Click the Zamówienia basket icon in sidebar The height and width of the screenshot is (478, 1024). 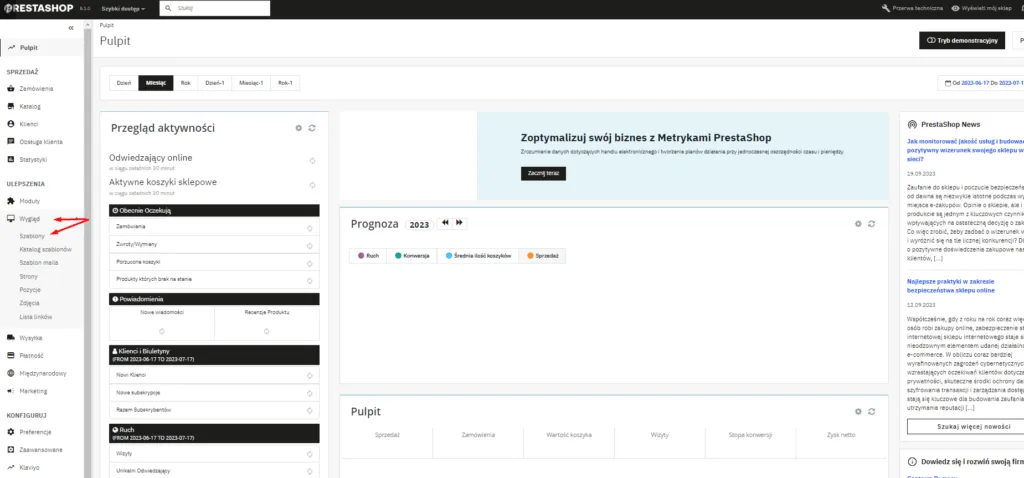(x=11, y=89)
